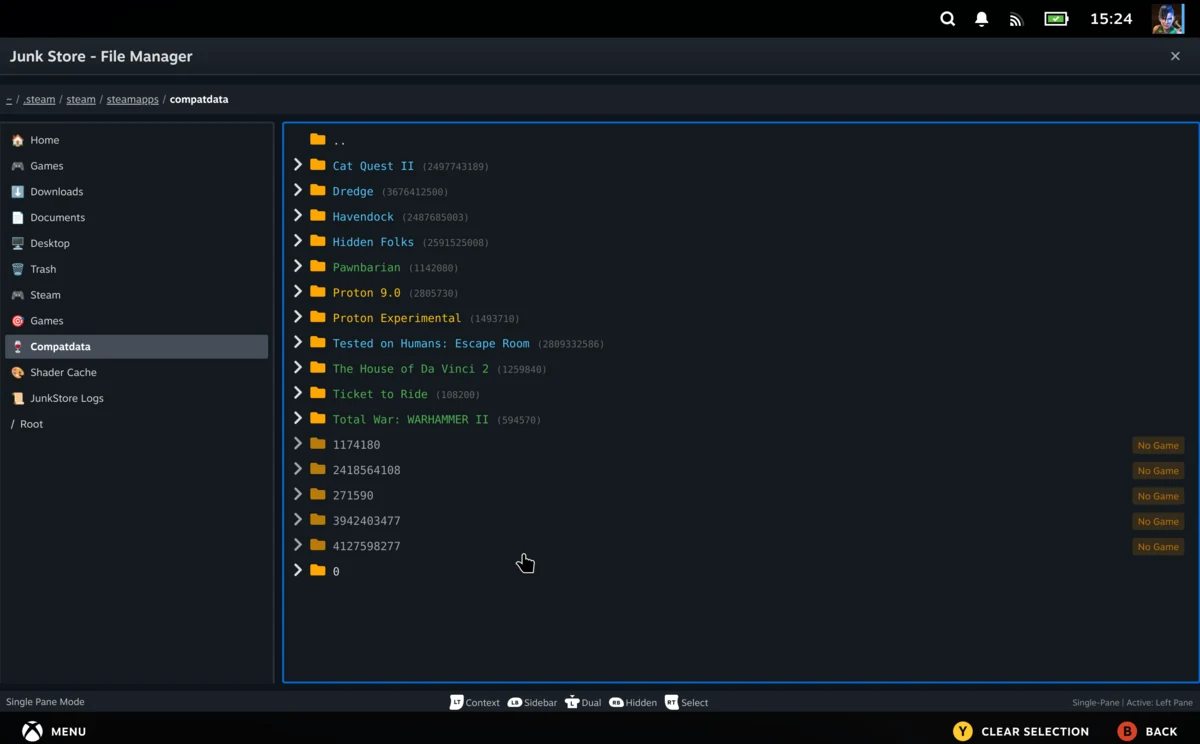The image size is (1200, 744).
Task: Click the red target Games sidebar icon
Action: pyautogui.click(x=17, y=321)
